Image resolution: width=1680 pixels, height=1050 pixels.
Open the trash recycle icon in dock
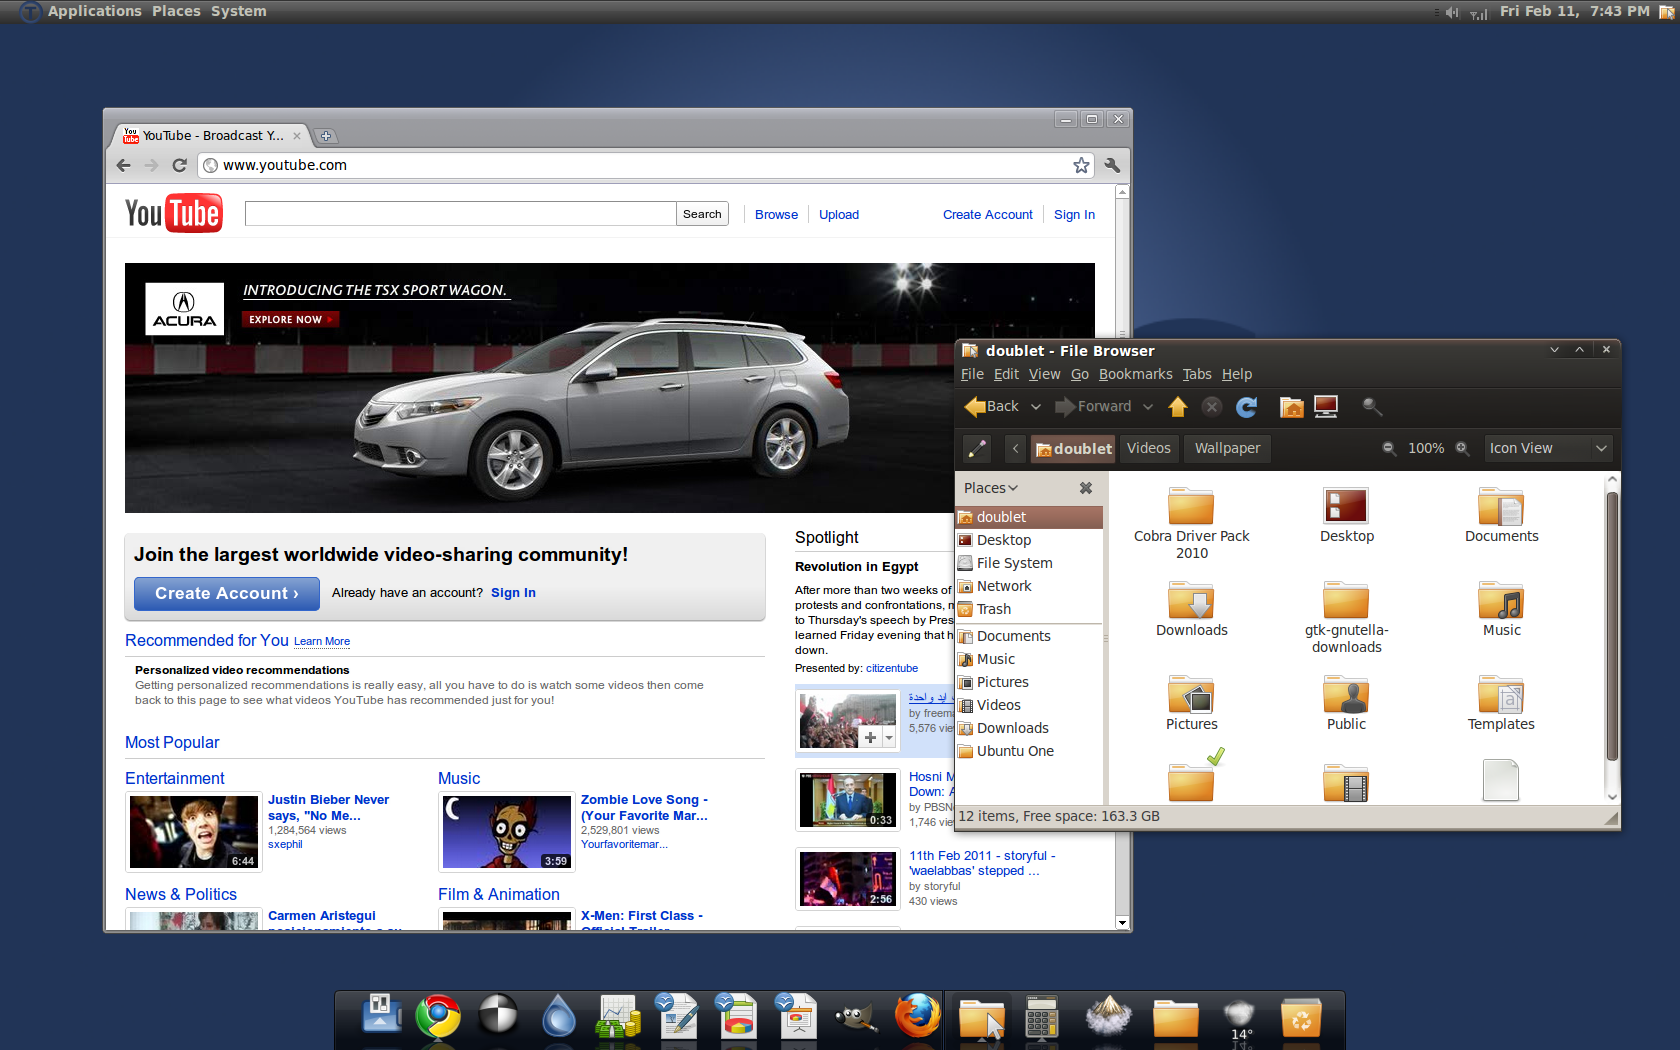point(1301,1019)
